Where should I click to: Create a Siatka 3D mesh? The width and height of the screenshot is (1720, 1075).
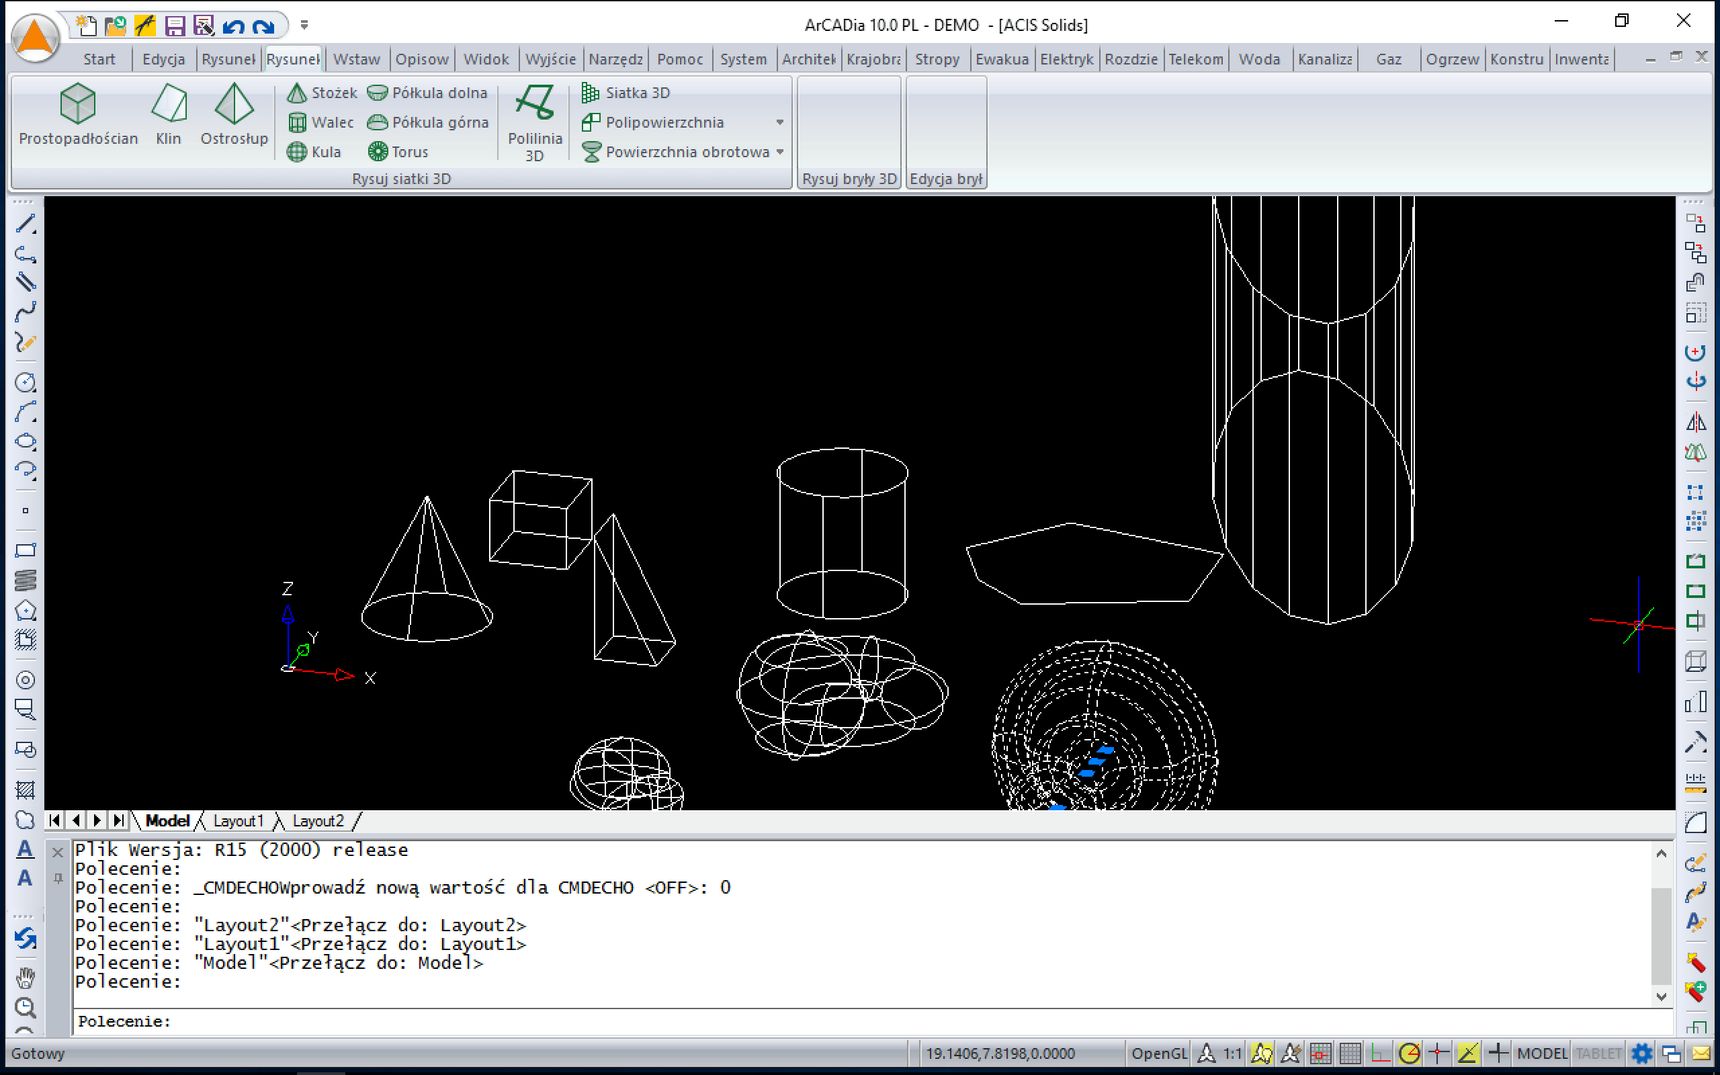(626, 93)
